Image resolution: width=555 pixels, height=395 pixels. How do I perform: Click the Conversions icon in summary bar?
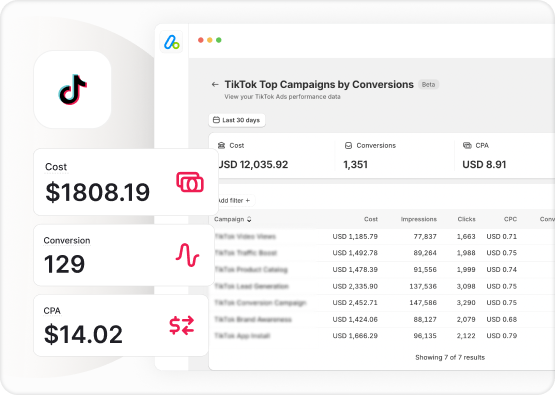(348, 145)
